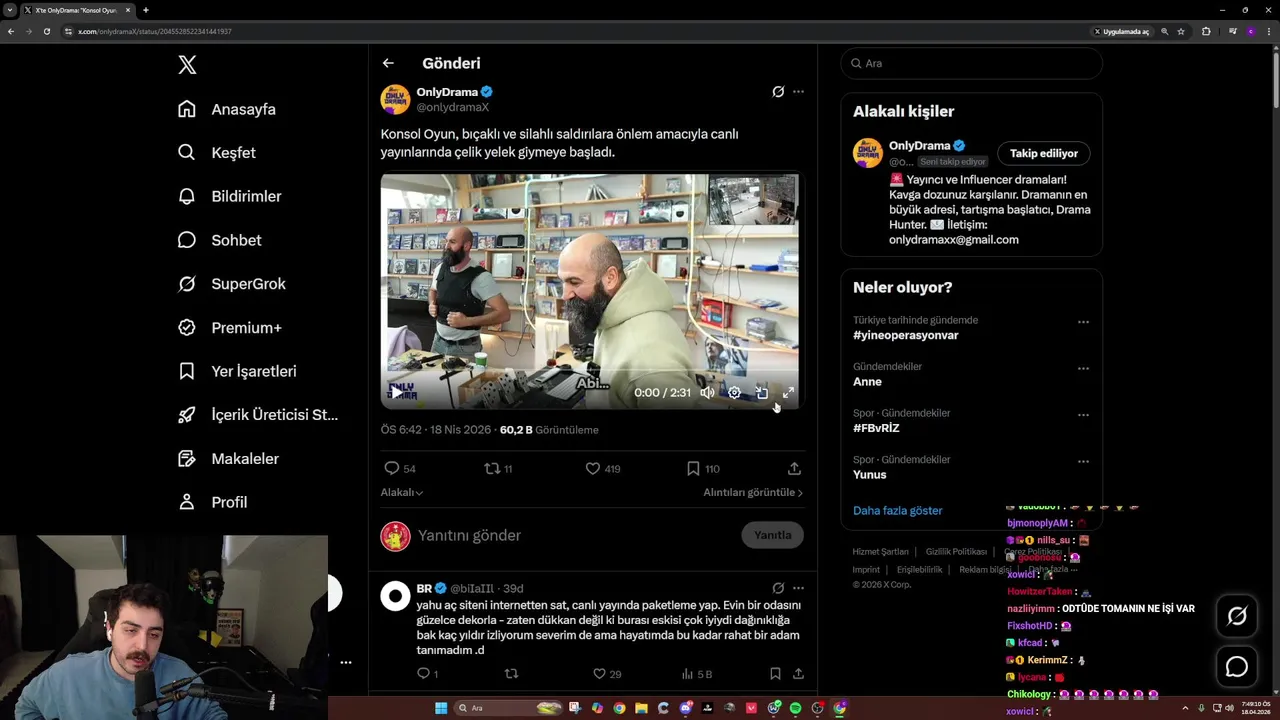Reload the page in the browser
1280x720 pixels.
pyautogui.click(x=46, y=31)
